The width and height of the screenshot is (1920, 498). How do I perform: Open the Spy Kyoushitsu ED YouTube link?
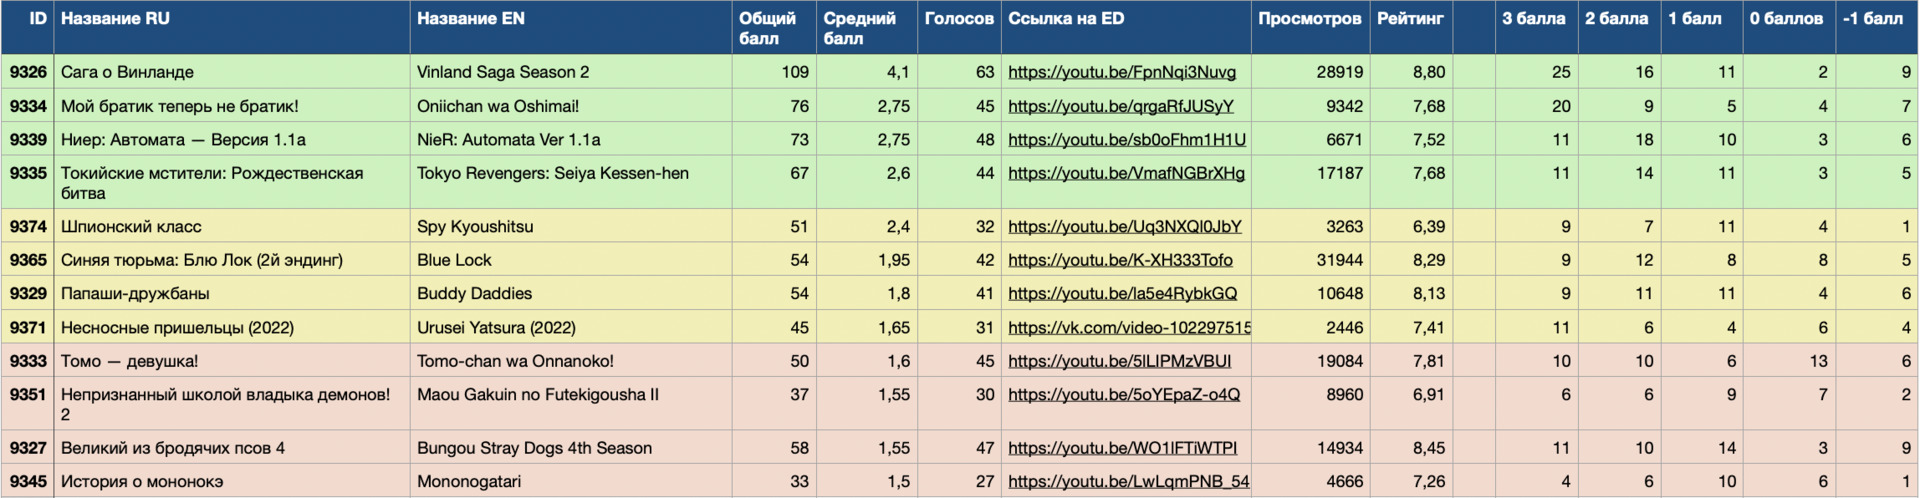coord(1124,227)
